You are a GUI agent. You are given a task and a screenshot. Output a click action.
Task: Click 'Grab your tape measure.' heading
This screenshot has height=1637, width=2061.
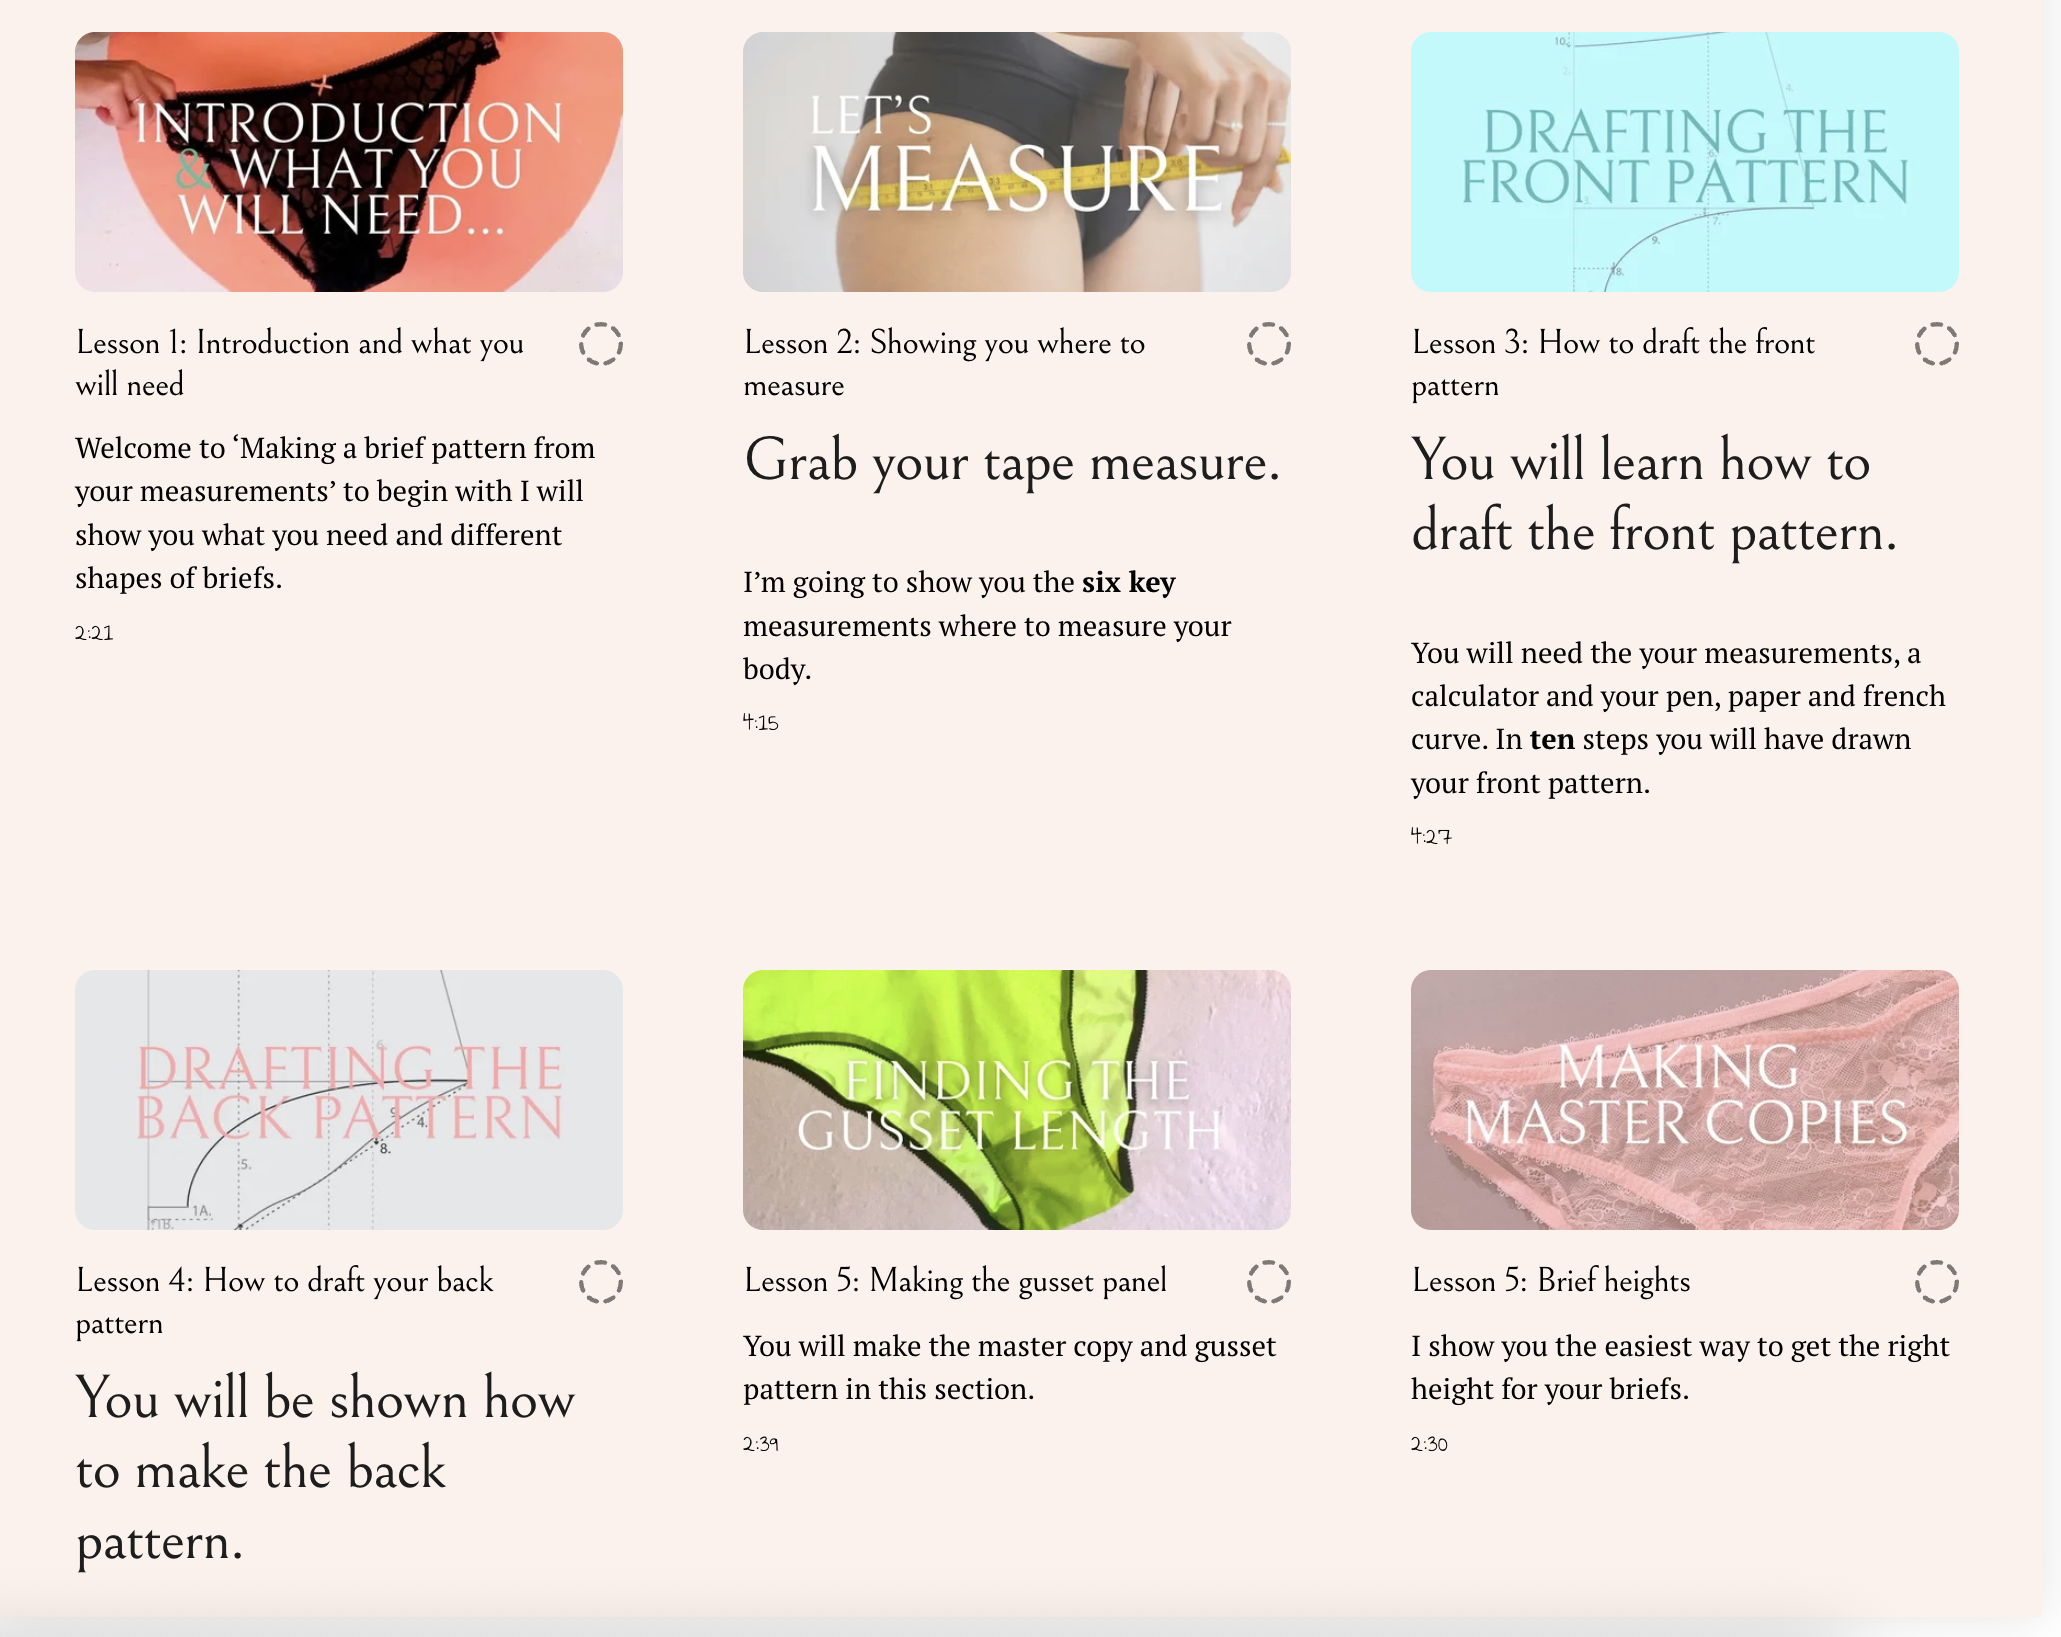tap(1012, 463)
